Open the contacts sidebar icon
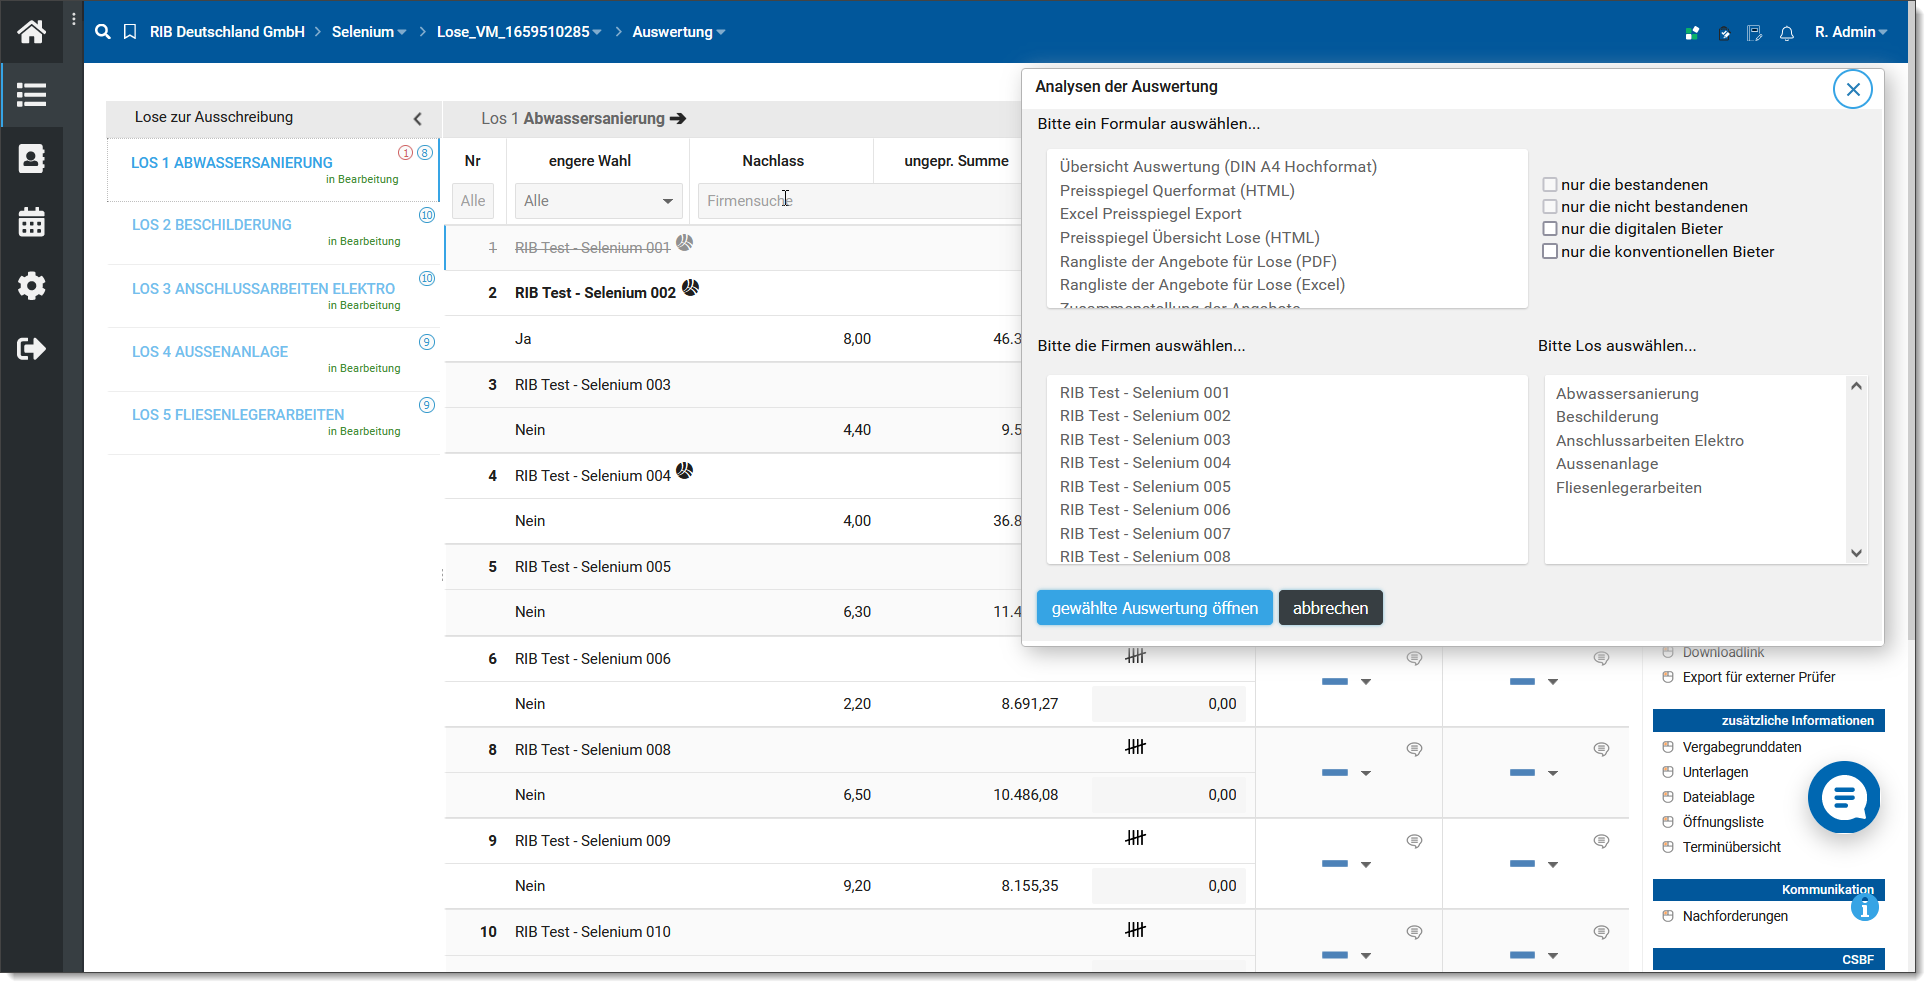The height and width of the screenshot is (988, 1931). coord(31,158)
